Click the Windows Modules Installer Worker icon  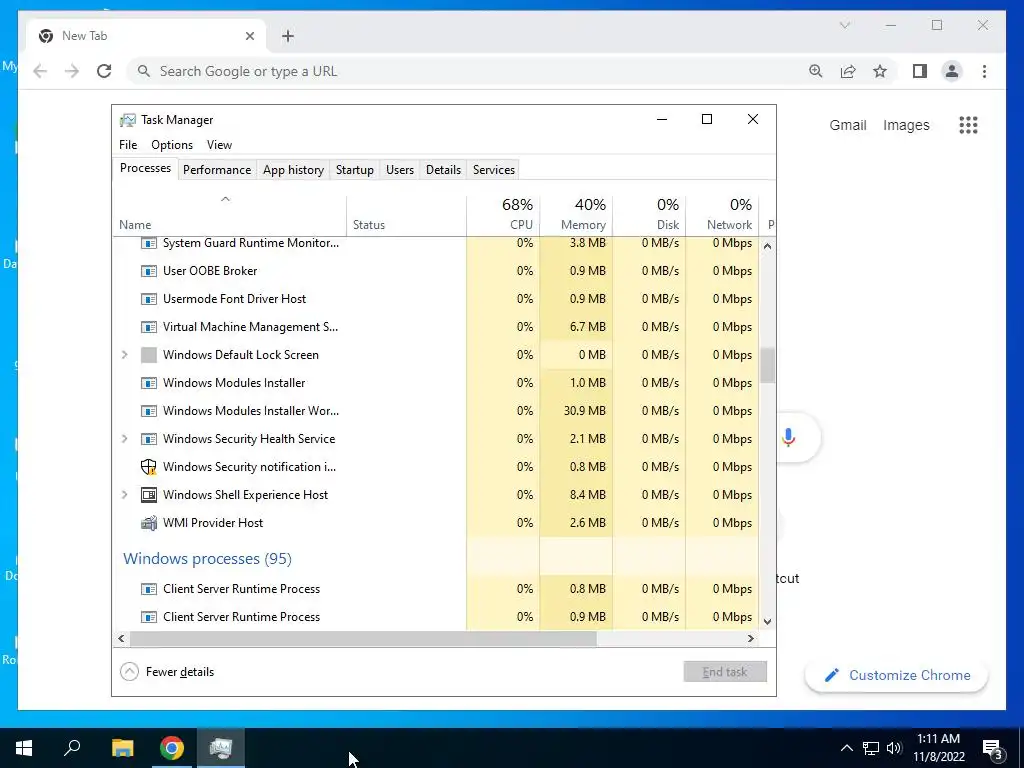tap(149, 411)
